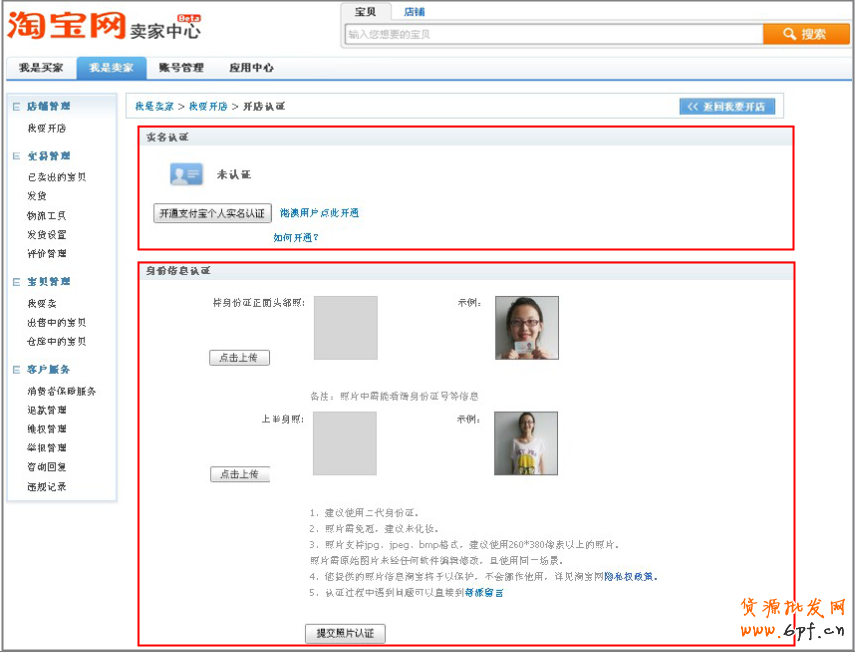The width and height of the screenshot is (855, 652).
Task: Open the 港澳用户点此开通 link
Action: pos(319,213)
